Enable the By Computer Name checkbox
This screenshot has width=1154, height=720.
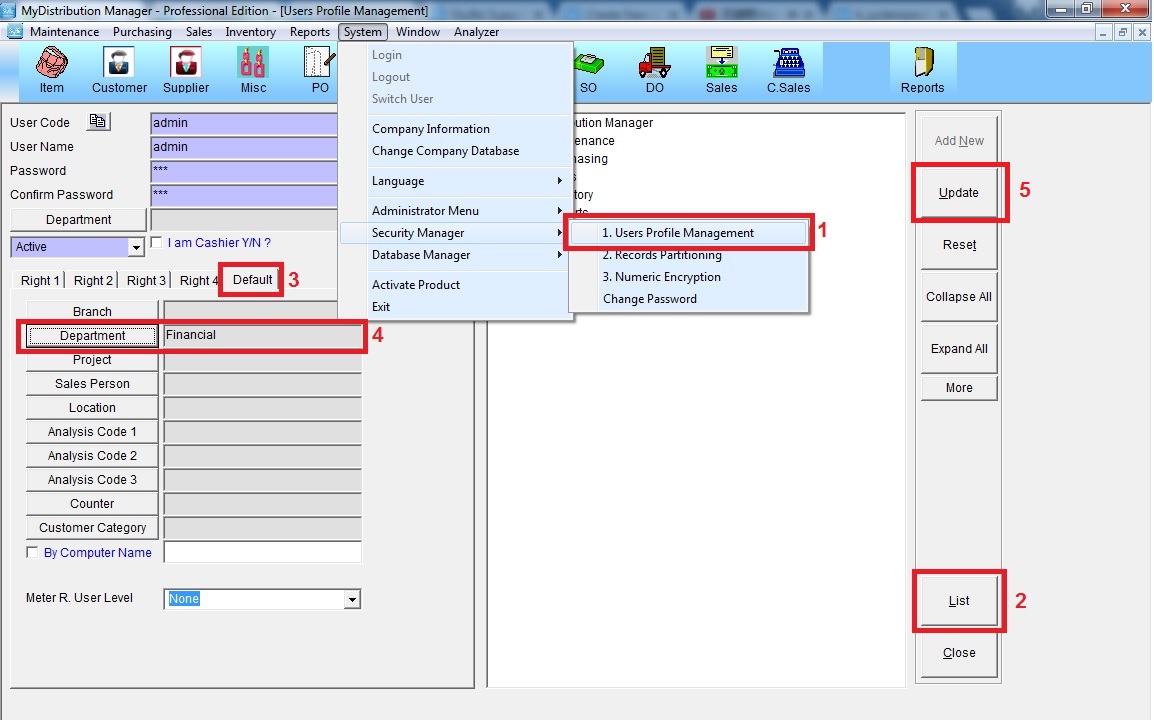33,552
